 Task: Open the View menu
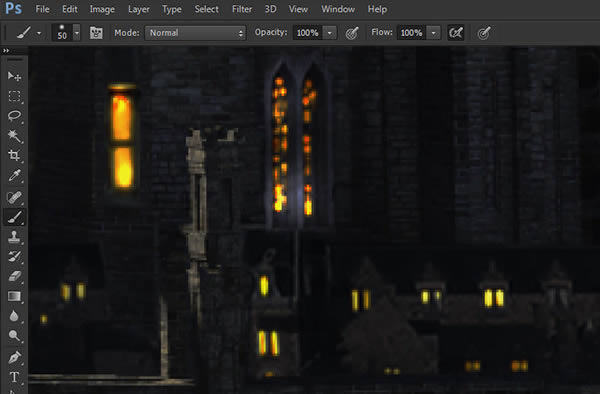coord(298,9)
